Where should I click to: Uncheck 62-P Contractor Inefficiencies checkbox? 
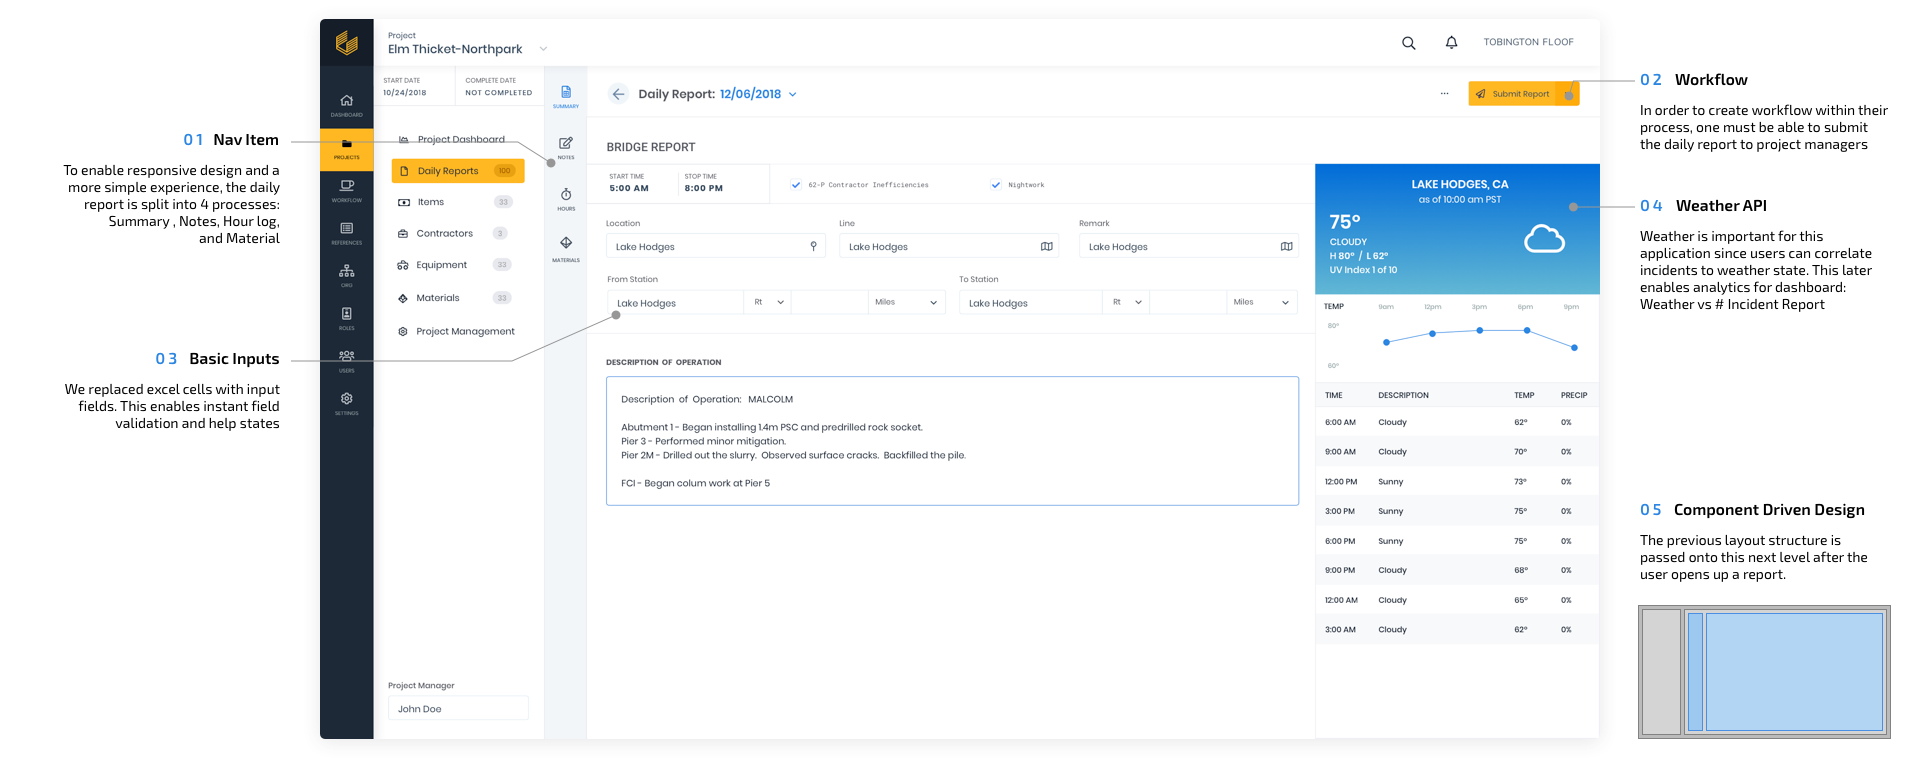796,185
